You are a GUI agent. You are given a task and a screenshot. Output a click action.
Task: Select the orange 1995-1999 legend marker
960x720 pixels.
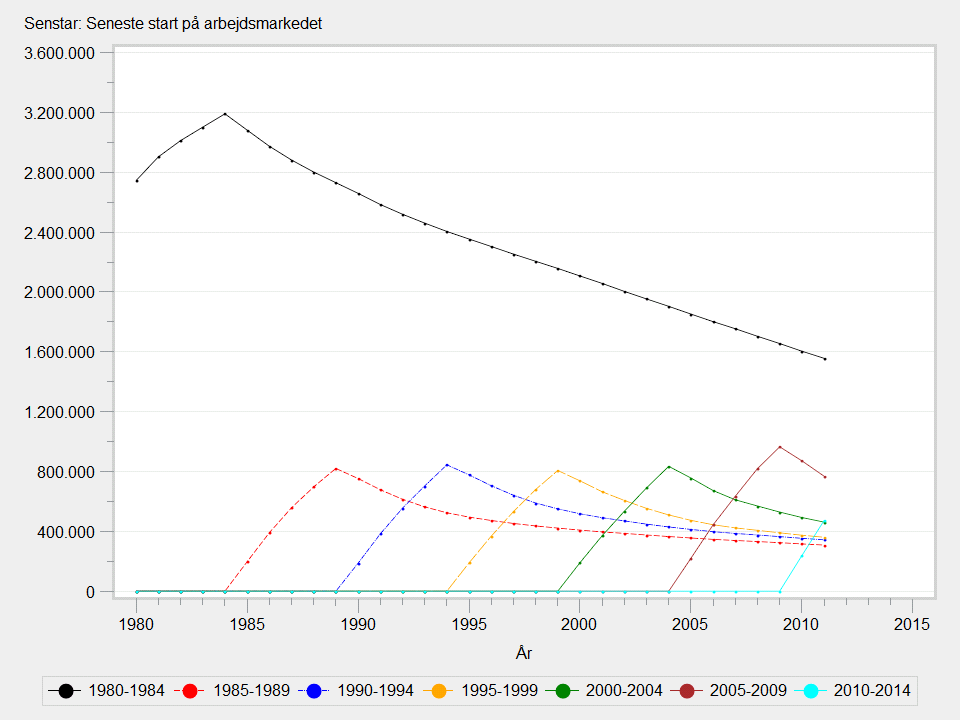coord(441,690)
